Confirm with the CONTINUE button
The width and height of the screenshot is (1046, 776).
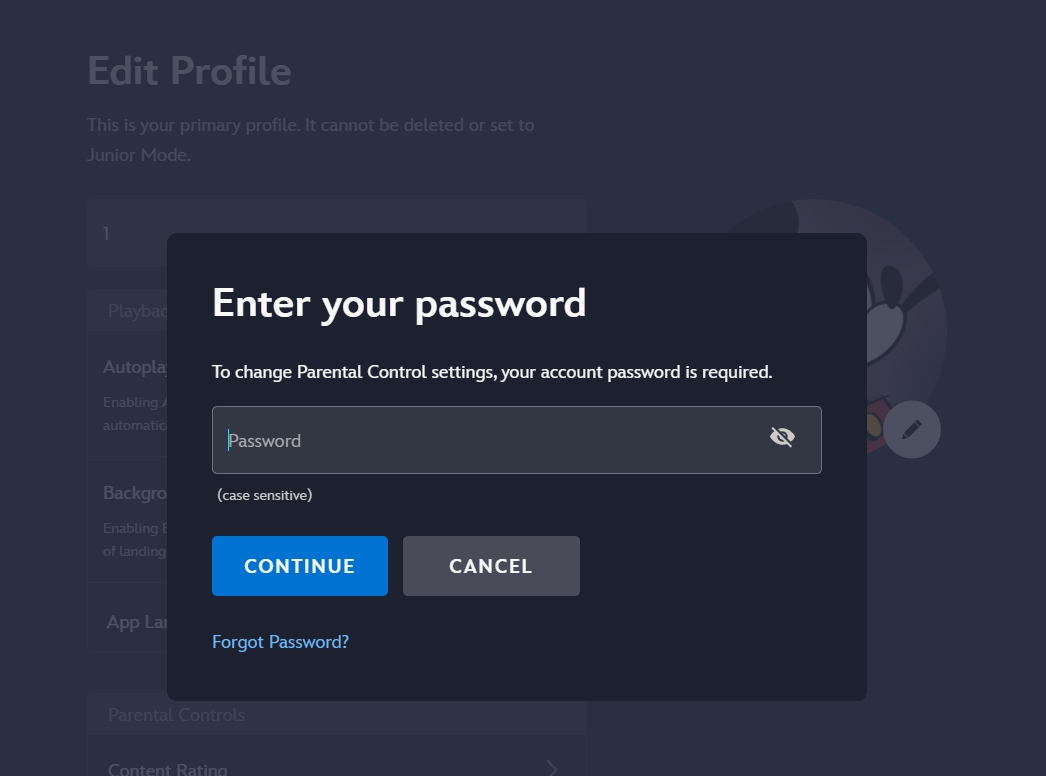300,566
